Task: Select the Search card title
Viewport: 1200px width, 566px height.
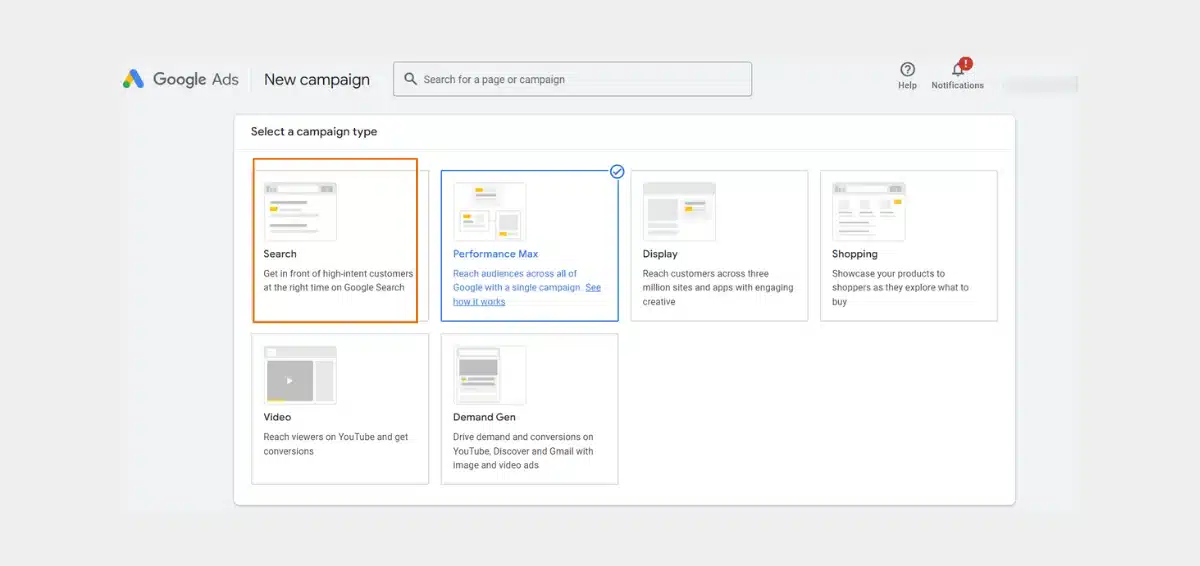Action: (x=280, y=254)
